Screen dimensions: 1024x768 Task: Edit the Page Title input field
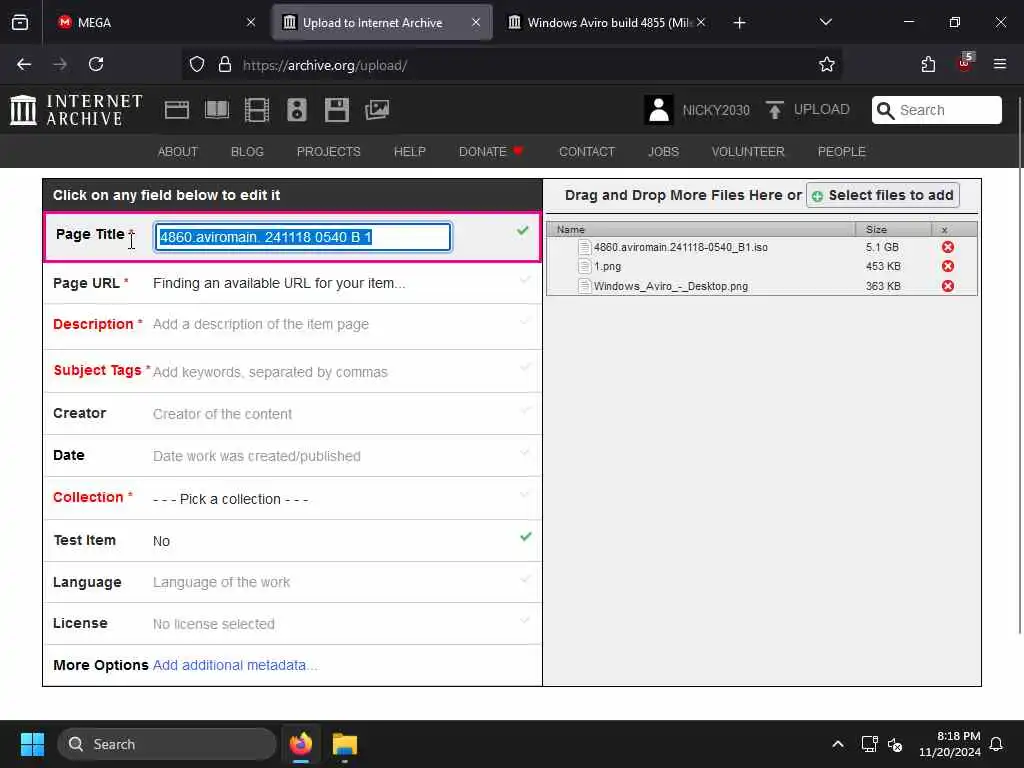point(303,237)
